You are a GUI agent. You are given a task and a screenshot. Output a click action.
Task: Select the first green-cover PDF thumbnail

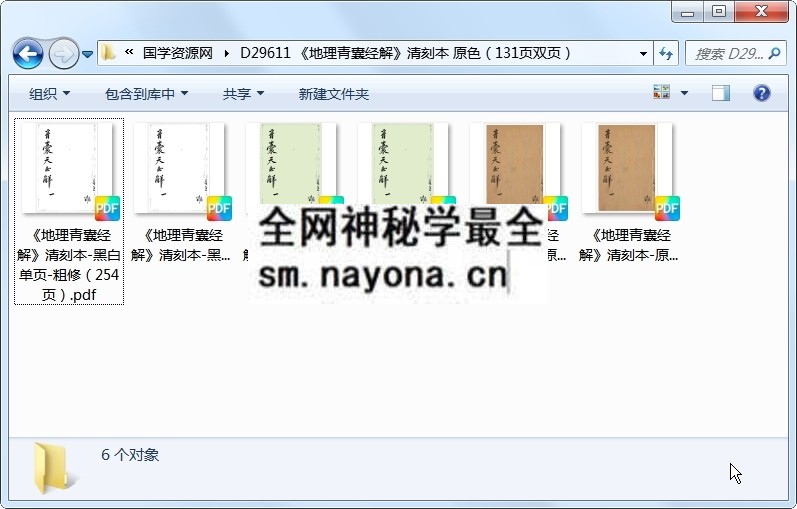pos(291,164)
